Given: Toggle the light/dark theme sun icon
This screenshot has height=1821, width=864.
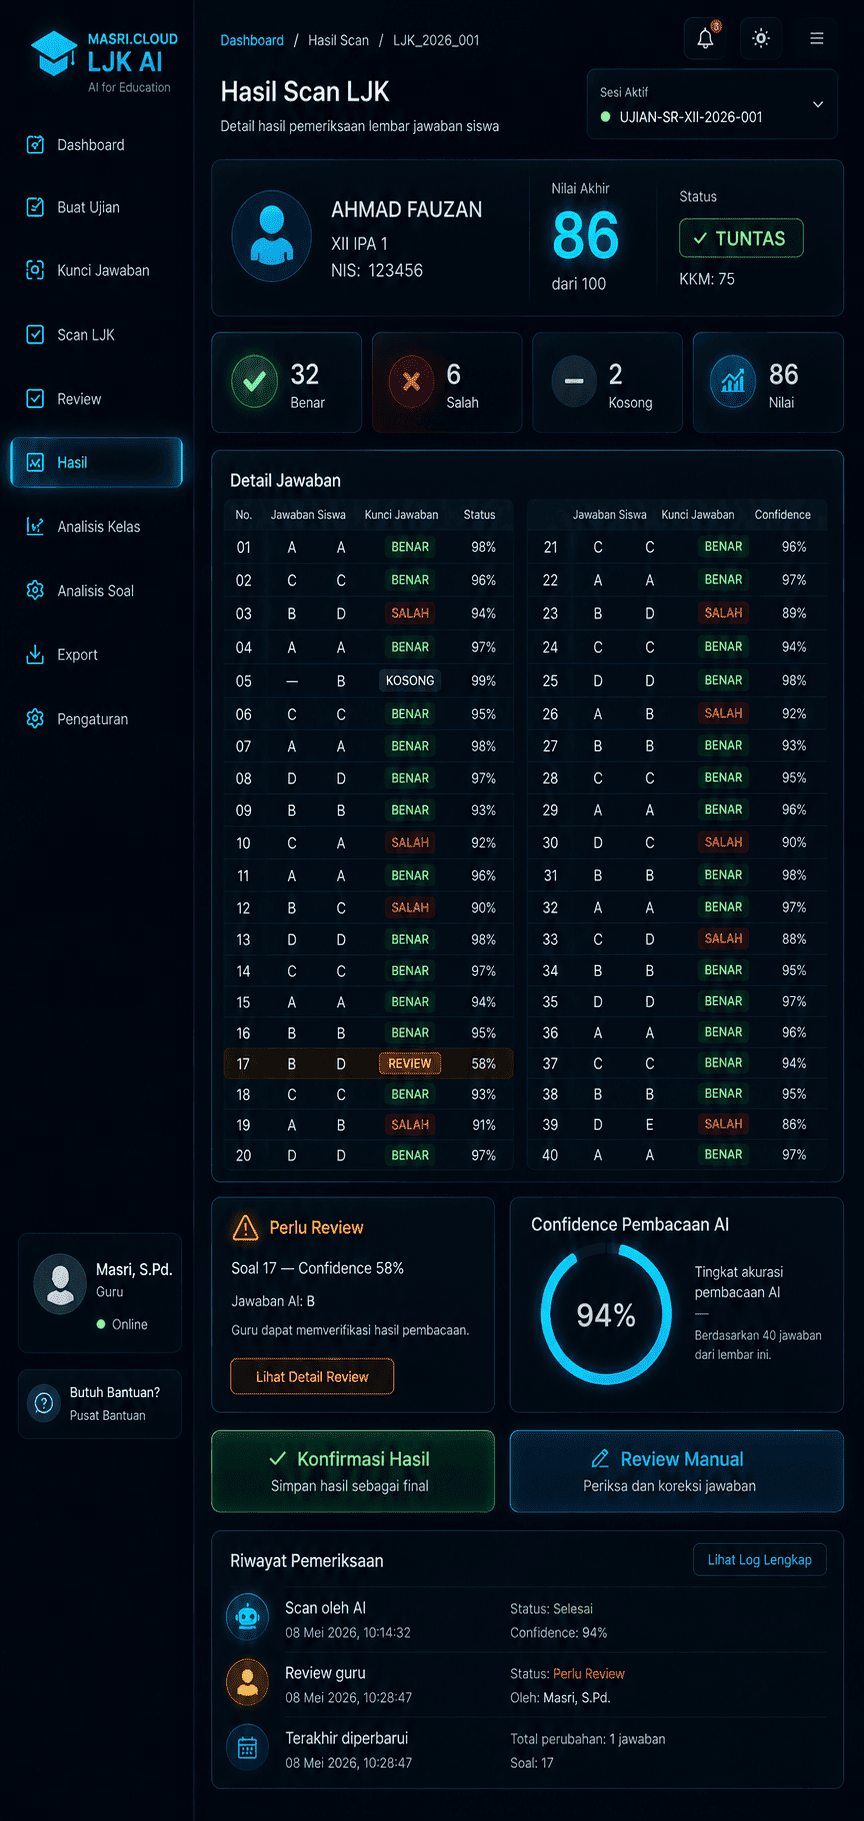Looking at the screenshot, I should (761, 39).
